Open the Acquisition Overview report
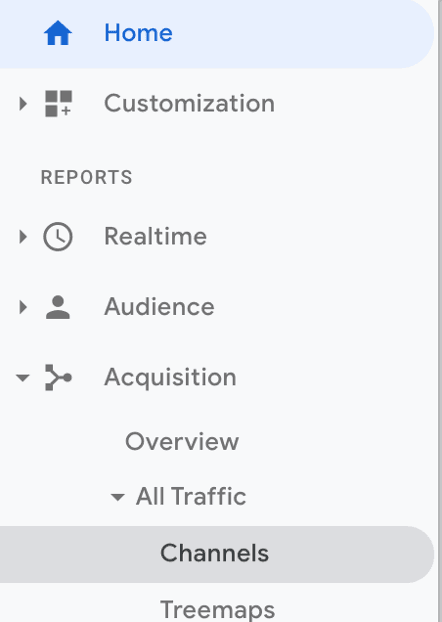Screen dimensions: 442x622 [x=182, y=441]
